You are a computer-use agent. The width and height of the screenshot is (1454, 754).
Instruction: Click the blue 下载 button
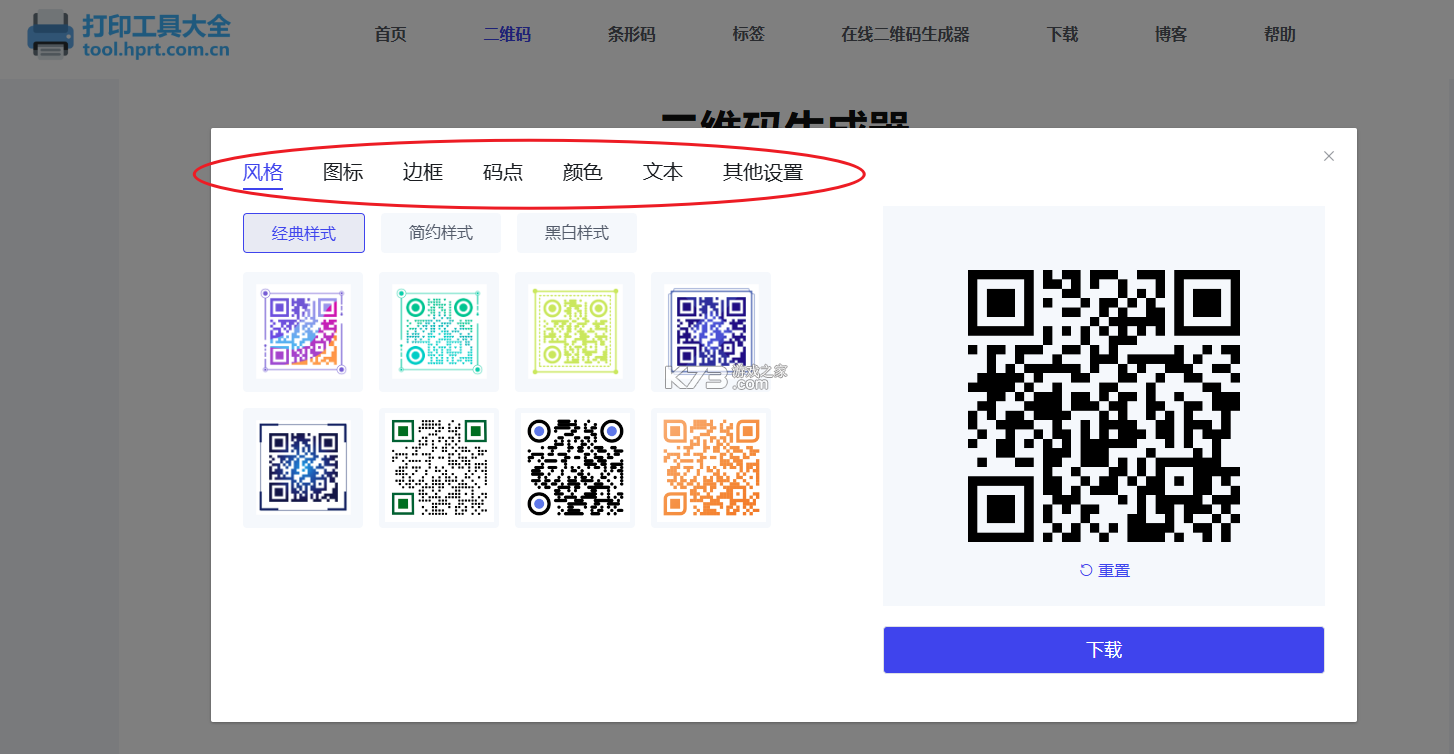coord(1104,650)
